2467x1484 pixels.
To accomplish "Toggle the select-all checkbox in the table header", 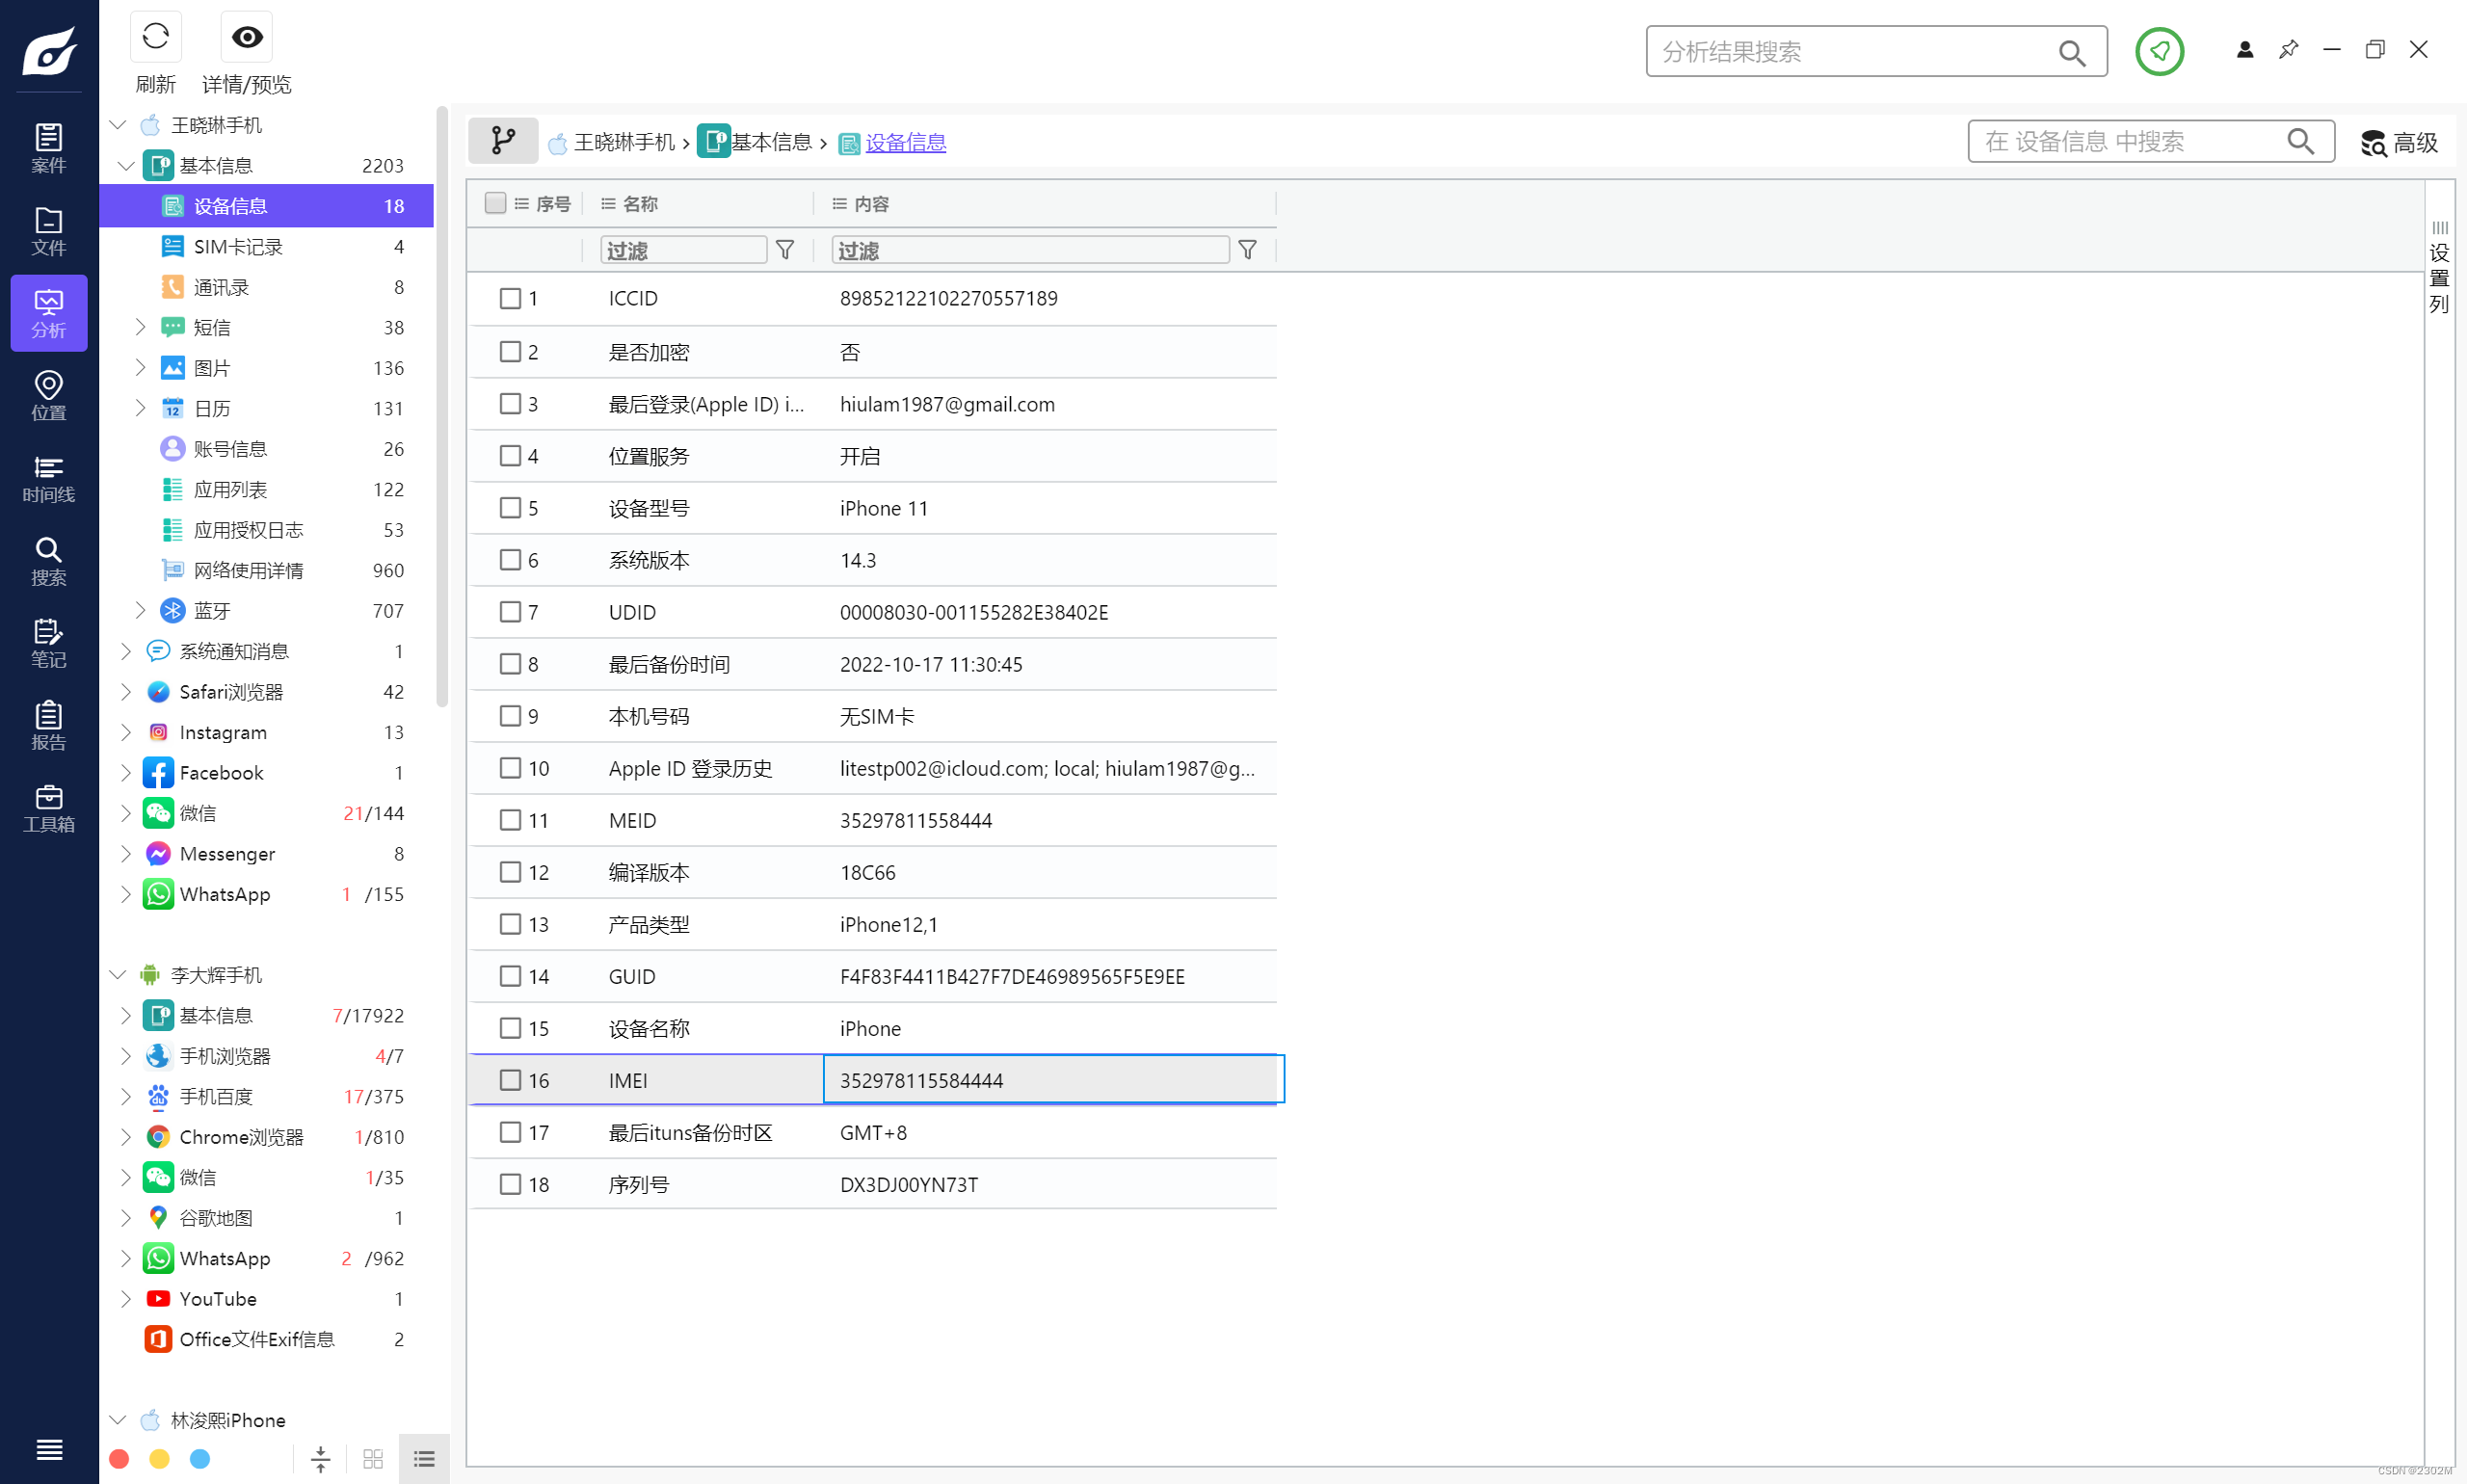I will 495,203.
